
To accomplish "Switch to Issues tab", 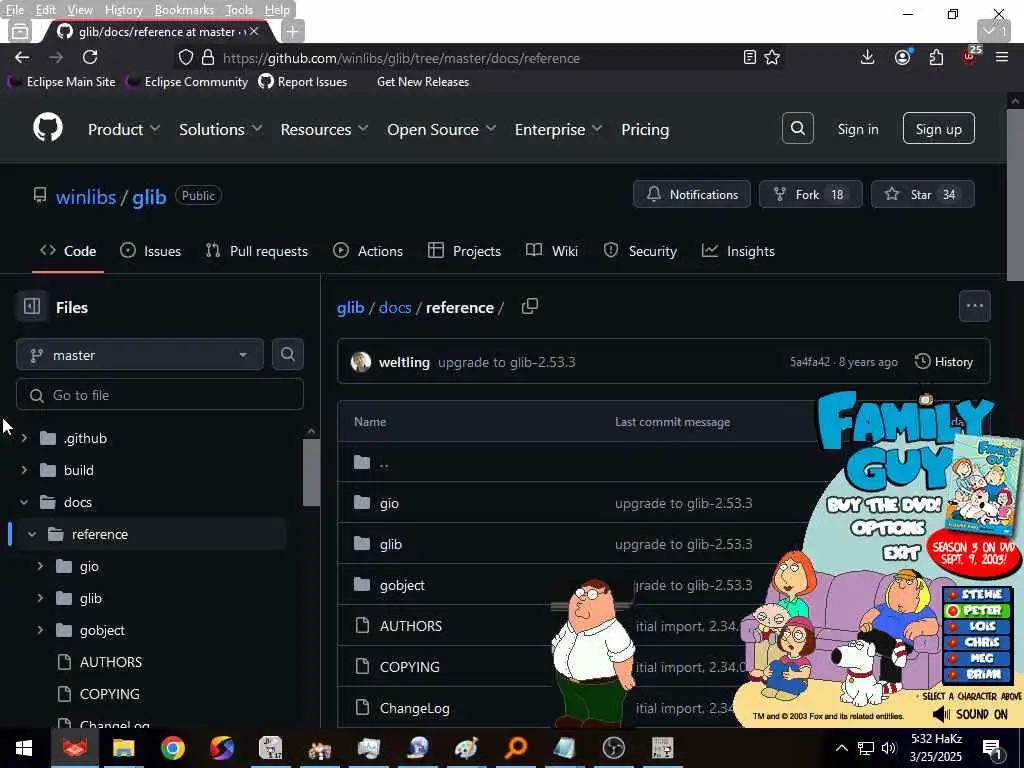I will tap(150, 251).
